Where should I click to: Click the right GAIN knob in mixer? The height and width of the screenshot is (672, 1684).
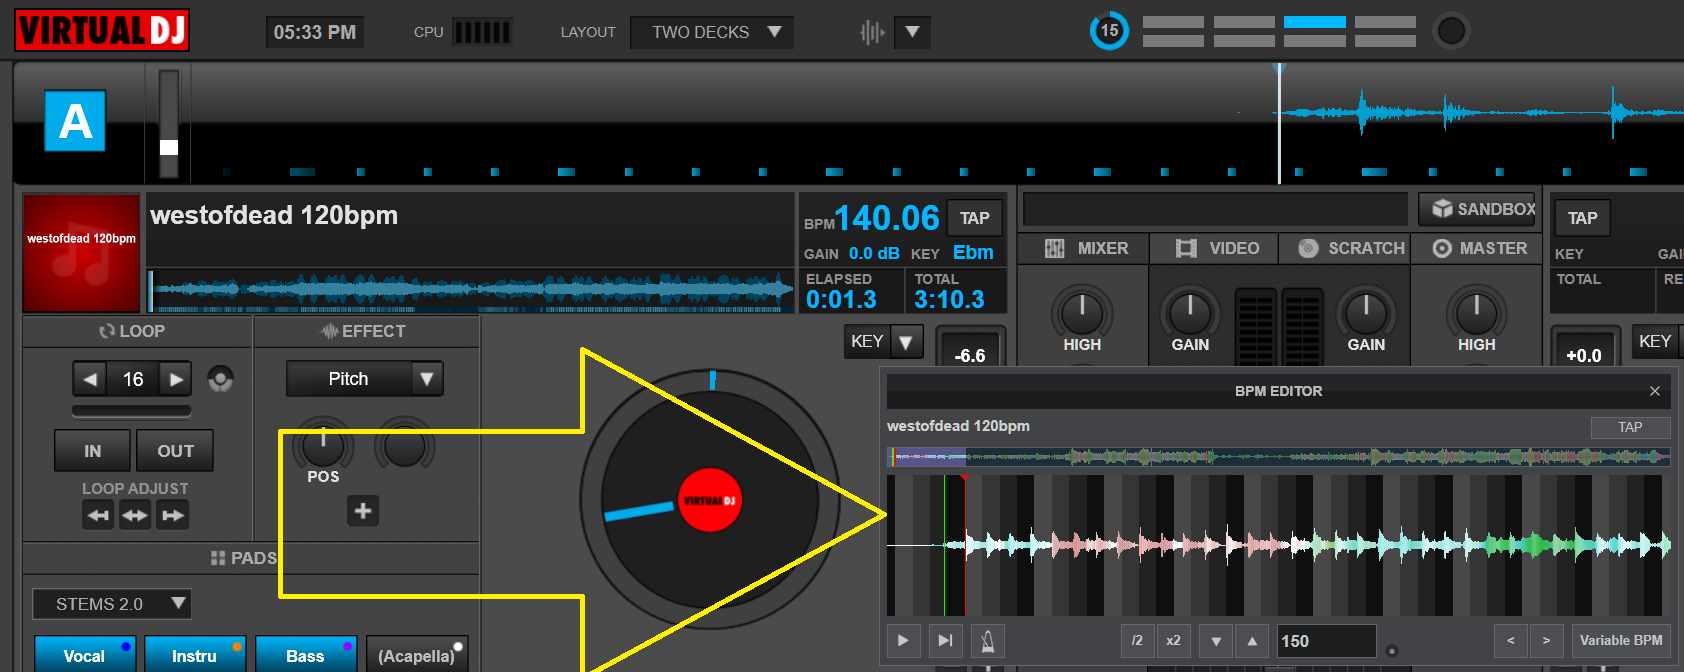(x=1366, y=312)
